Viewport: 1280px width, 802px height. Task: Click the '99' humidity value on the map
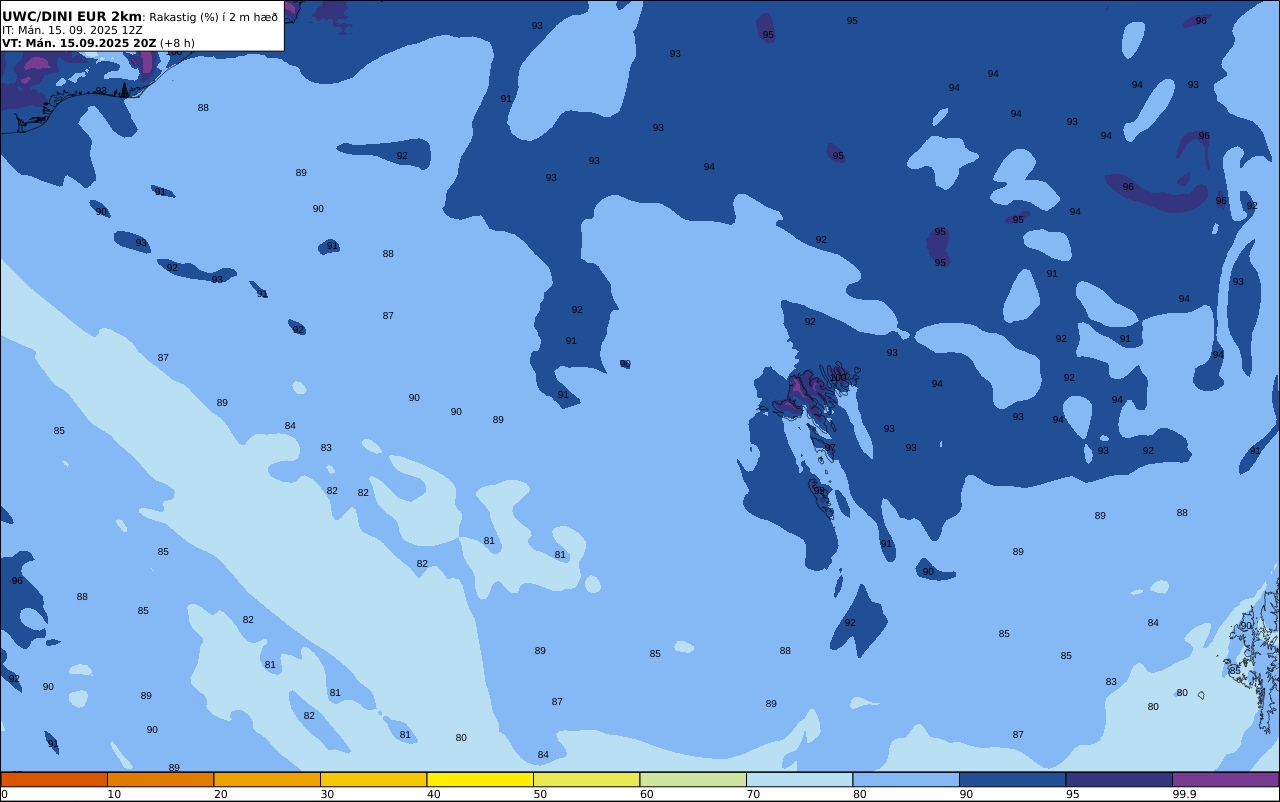point(819,491)
